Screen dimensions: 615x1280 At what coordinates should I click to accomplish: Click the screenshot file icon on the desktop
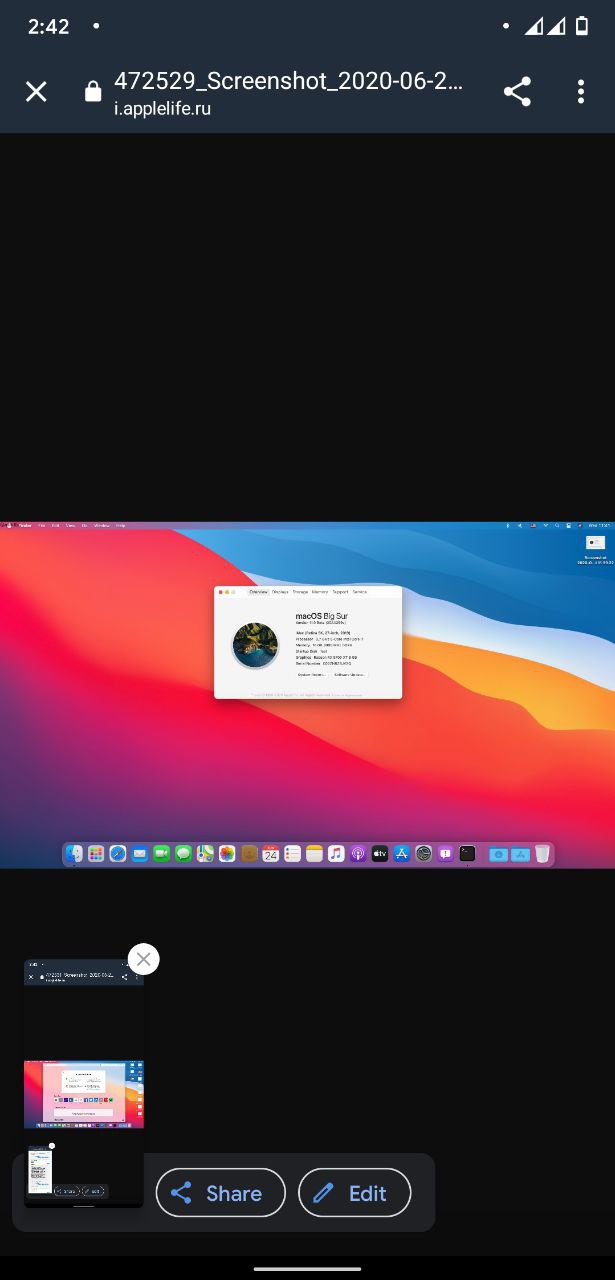pos(595,542)
